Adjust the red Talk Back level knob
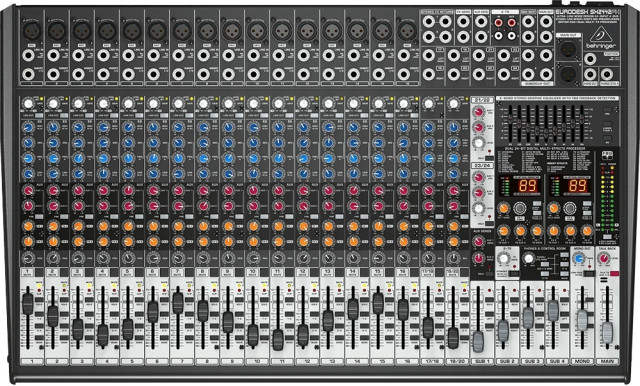The width and height of the screenshot is (640, 386). coord(603,258)
